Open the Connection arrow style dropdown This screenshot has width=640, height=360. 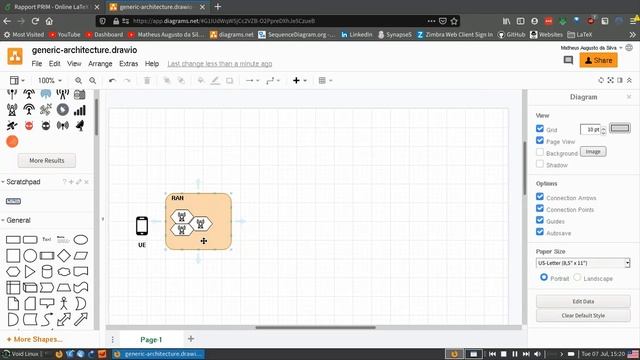pos(252,81)
